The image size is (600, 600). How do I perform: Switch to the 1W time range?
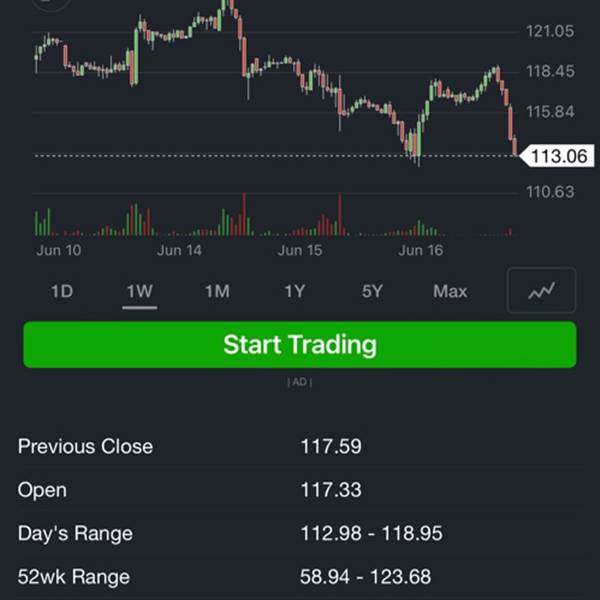point(139,292)
